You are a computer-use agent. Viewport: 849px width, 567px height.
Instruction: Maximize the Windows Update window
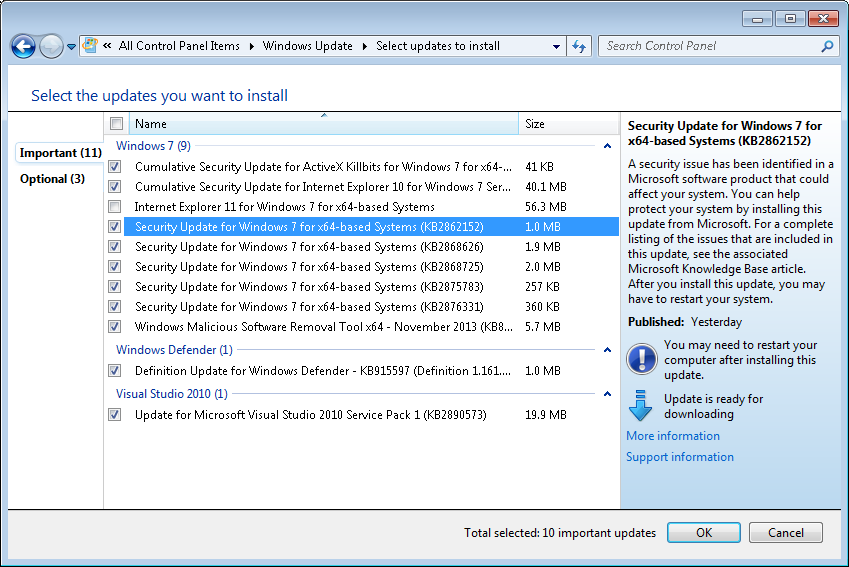point(790,19)
